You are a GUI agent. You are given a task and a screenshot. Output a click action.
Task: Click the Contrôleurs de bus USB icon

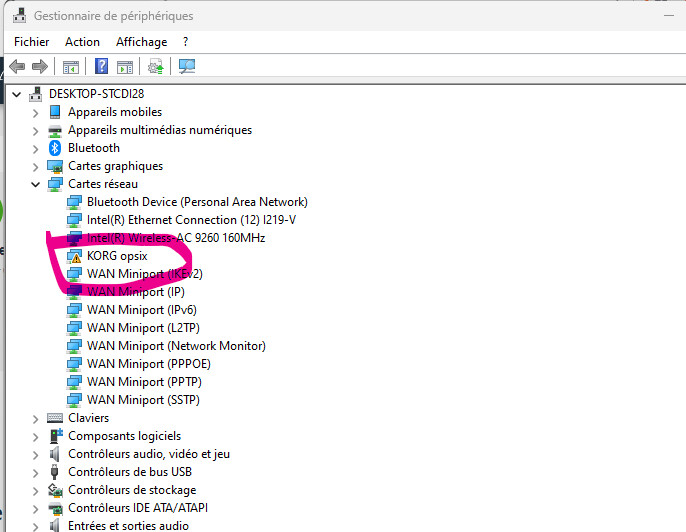(55, 472)
